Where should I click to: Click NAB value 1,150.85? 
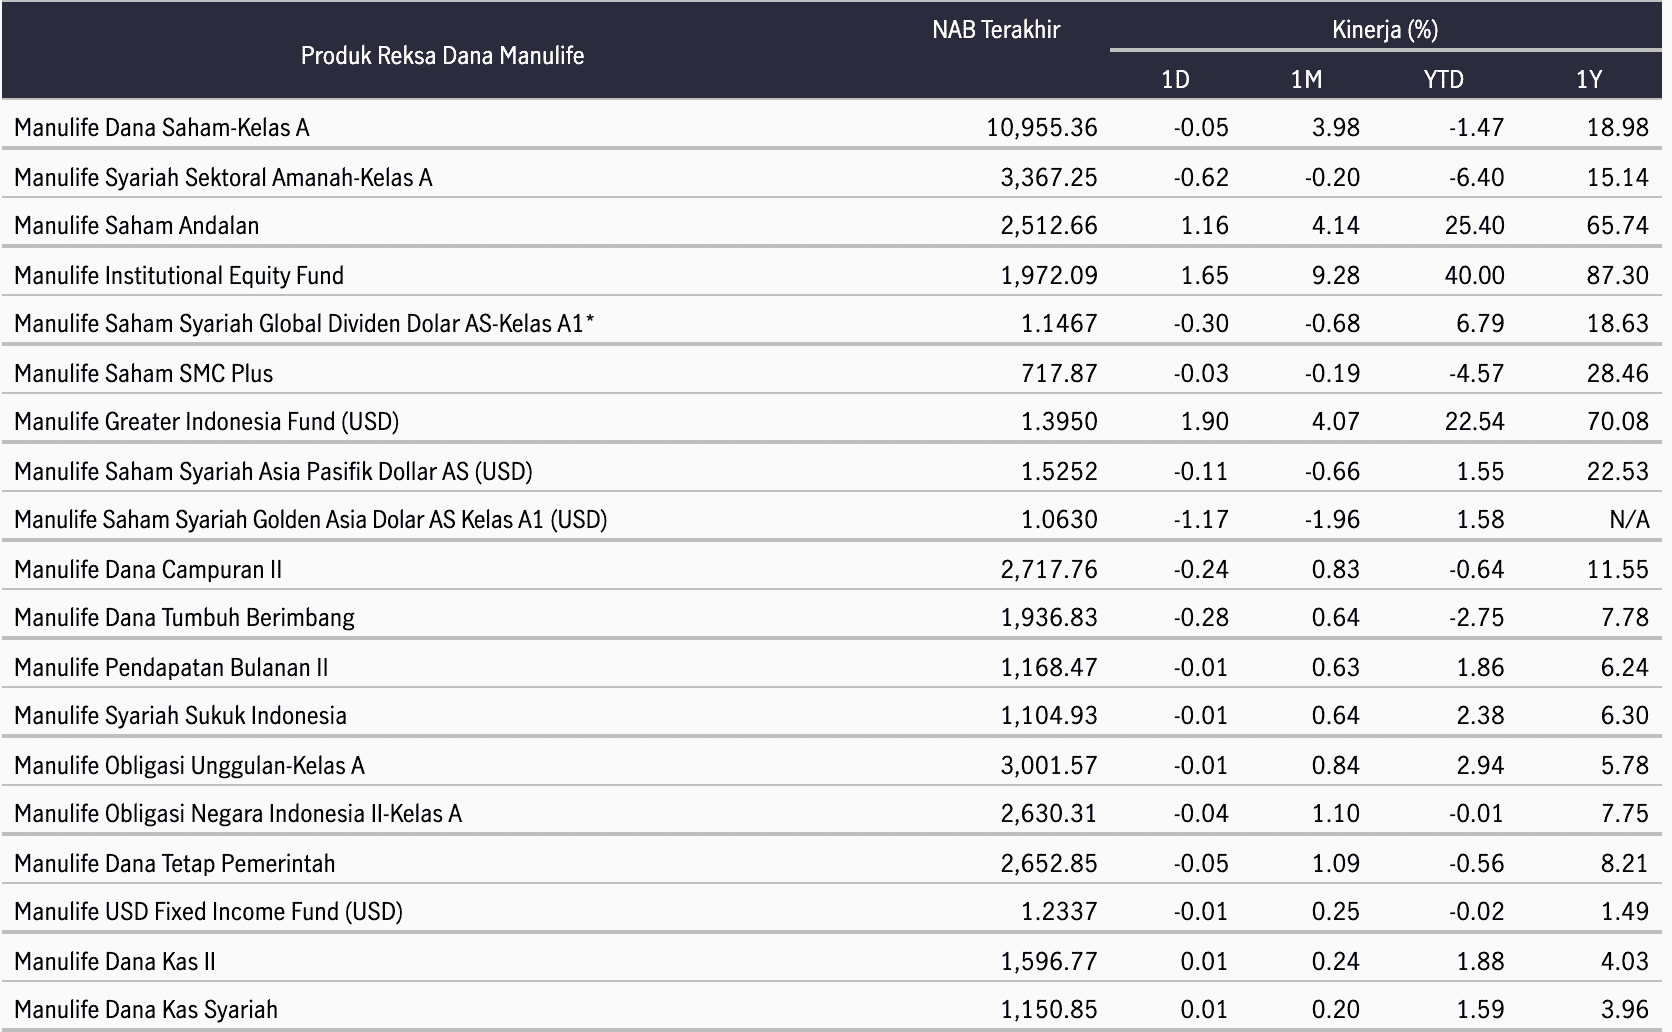pos(1049,1009)
